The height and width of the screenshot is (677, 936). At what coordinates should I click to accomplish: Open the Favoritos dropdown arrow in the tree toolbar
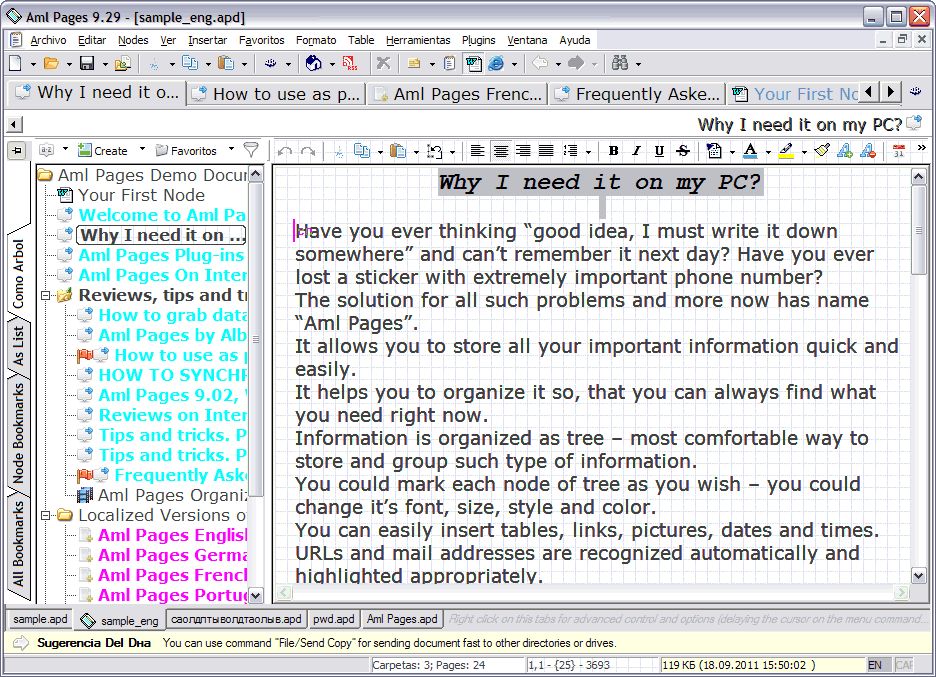(x=231, y=149)
